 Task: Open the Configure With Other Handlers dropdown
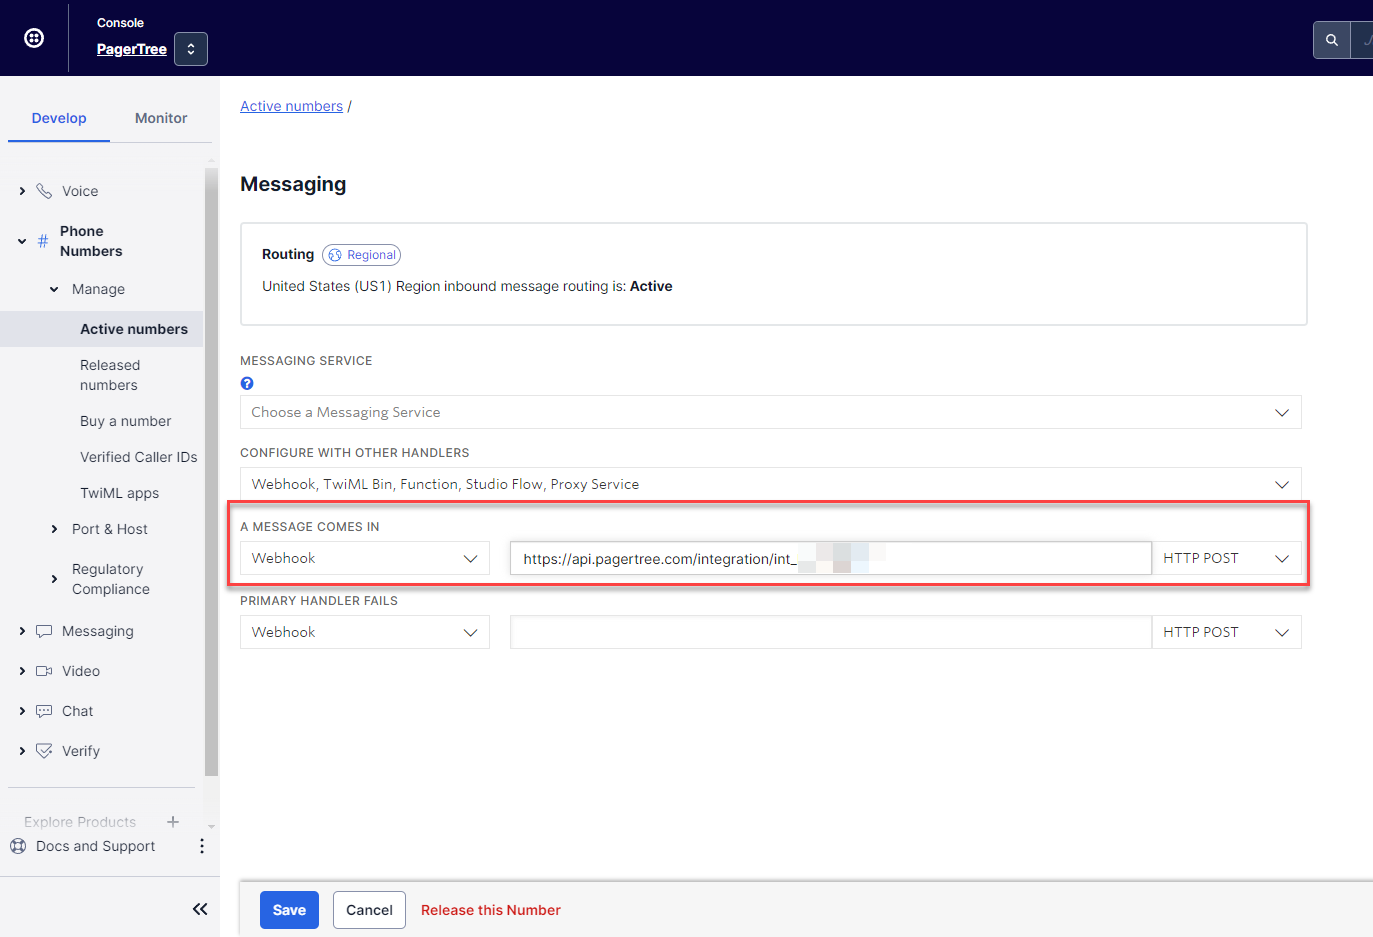[770, 484]
